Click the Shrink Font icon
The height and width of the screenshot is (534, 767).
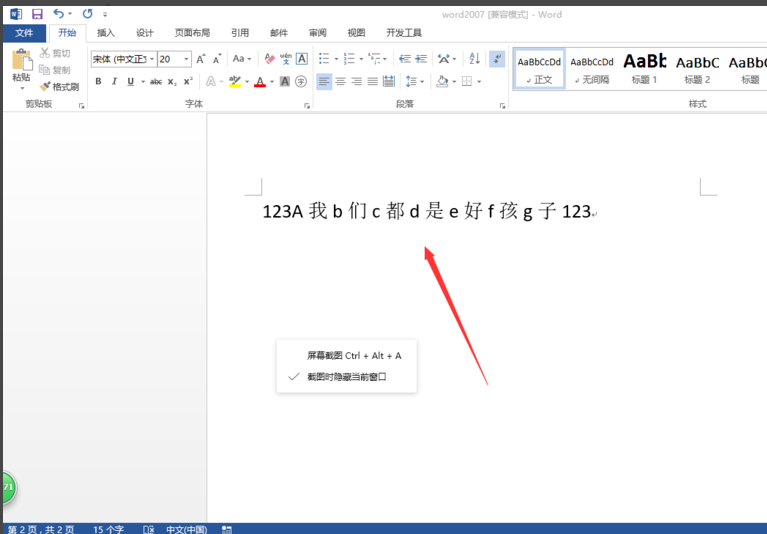(x=217, y=59)
